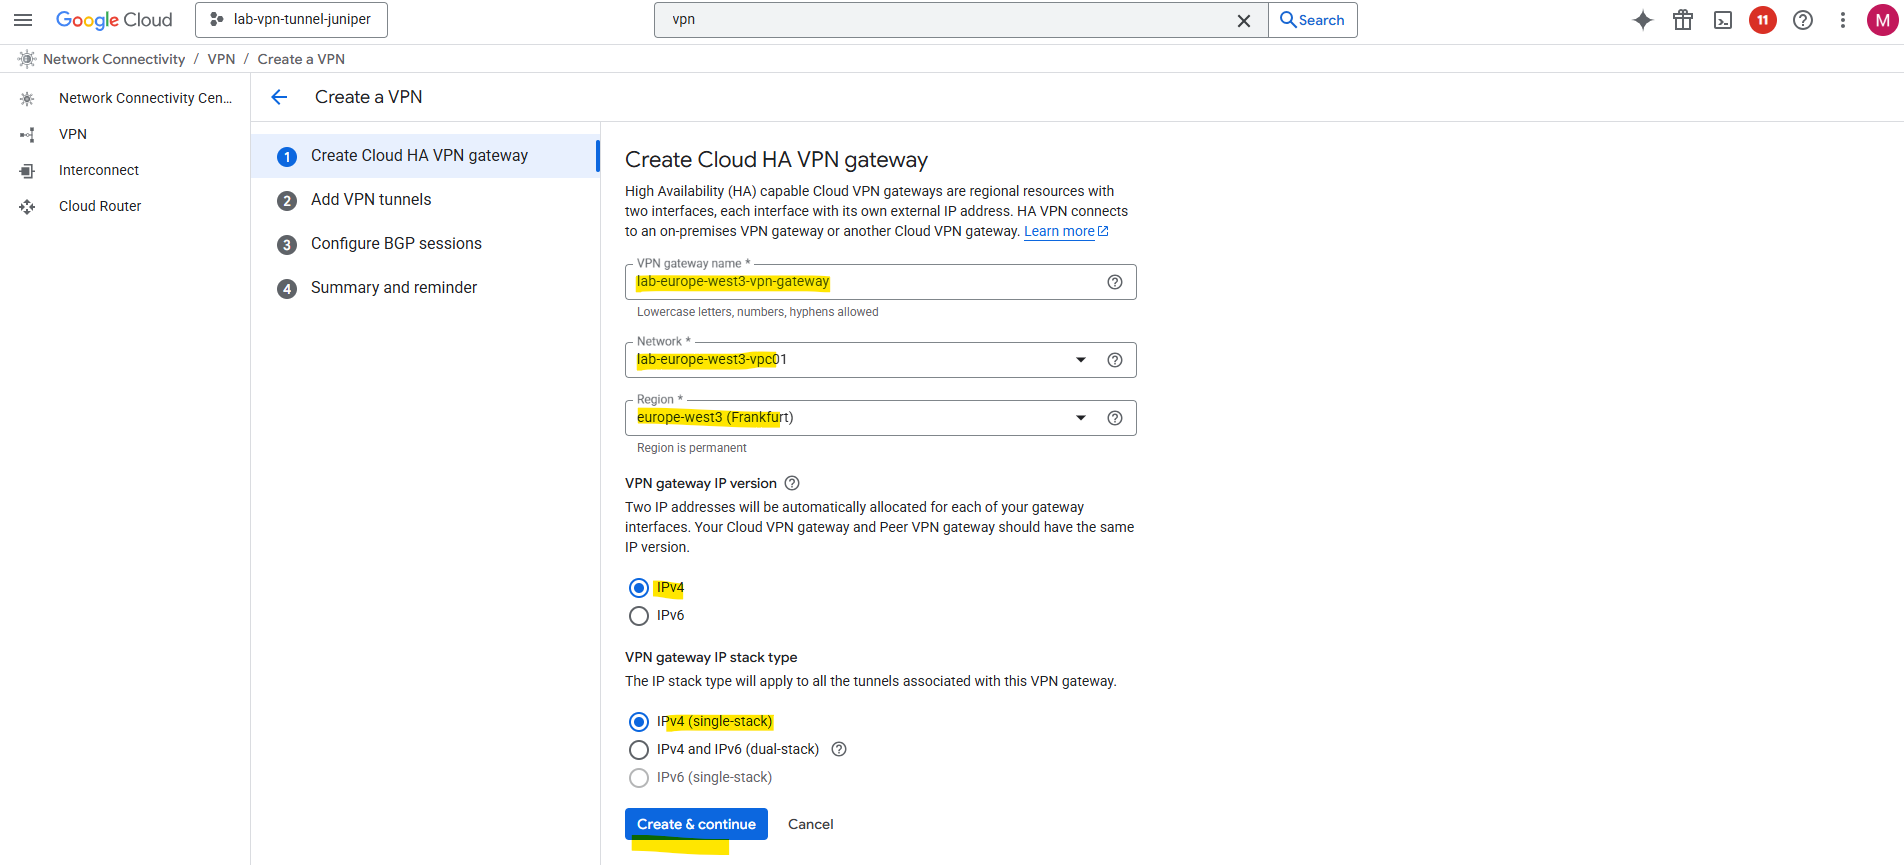Open project picker lab-vpn-tunnel-juniper
This screenshot has width=1904, height=865.
tap(291, 20)
